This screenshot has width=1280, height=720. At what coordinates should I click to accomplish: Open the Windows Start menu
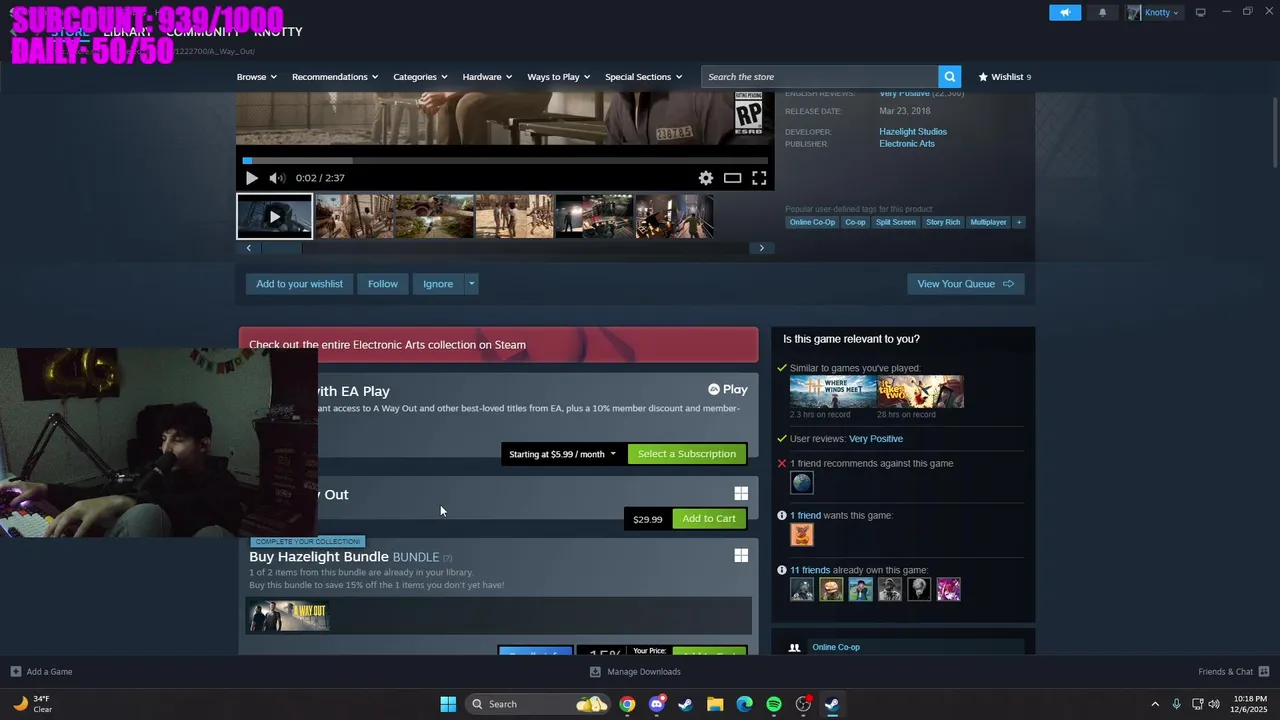(x=448, y=704)
